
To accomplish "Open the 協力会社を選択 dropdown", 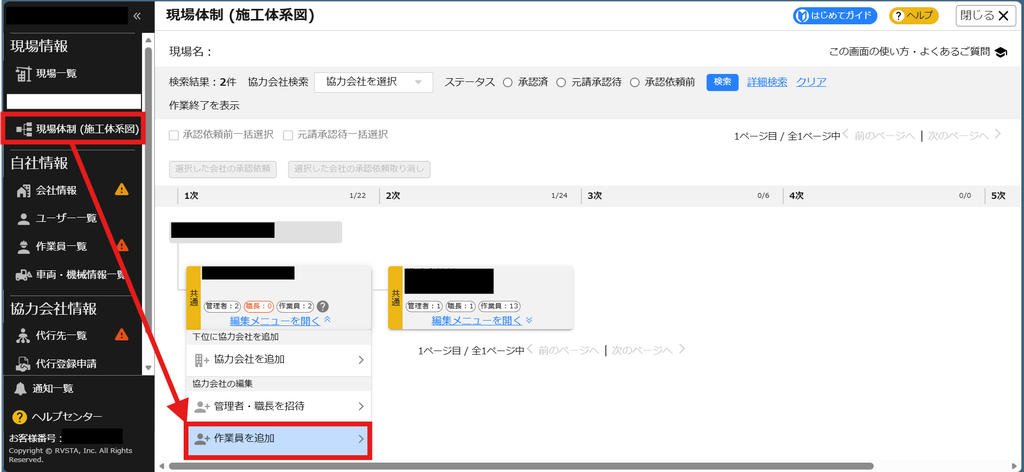I will tap(374, 82).
